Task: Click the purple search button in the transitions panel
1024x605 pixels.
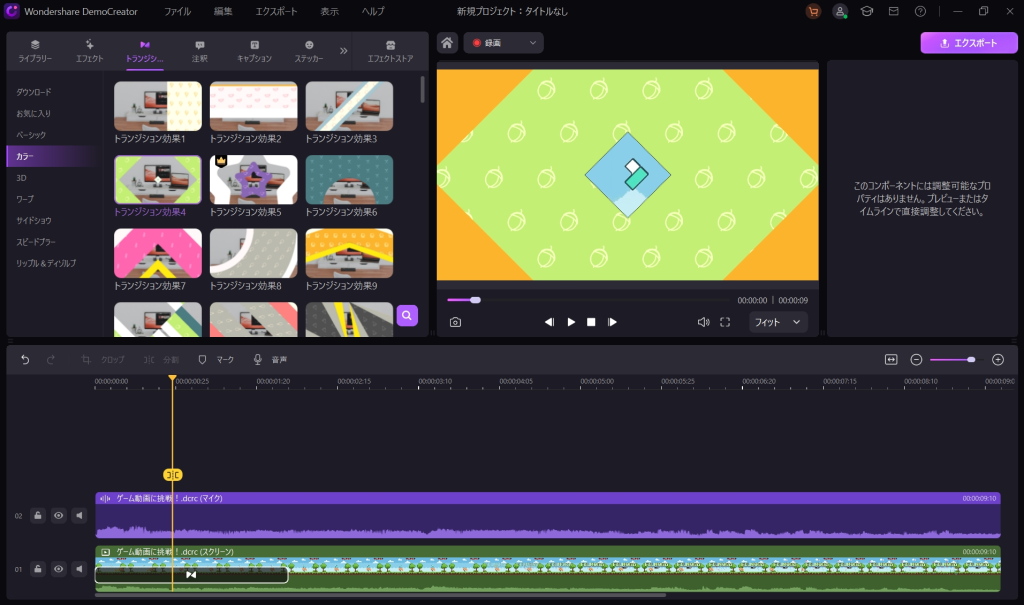Action: point(407,316)
